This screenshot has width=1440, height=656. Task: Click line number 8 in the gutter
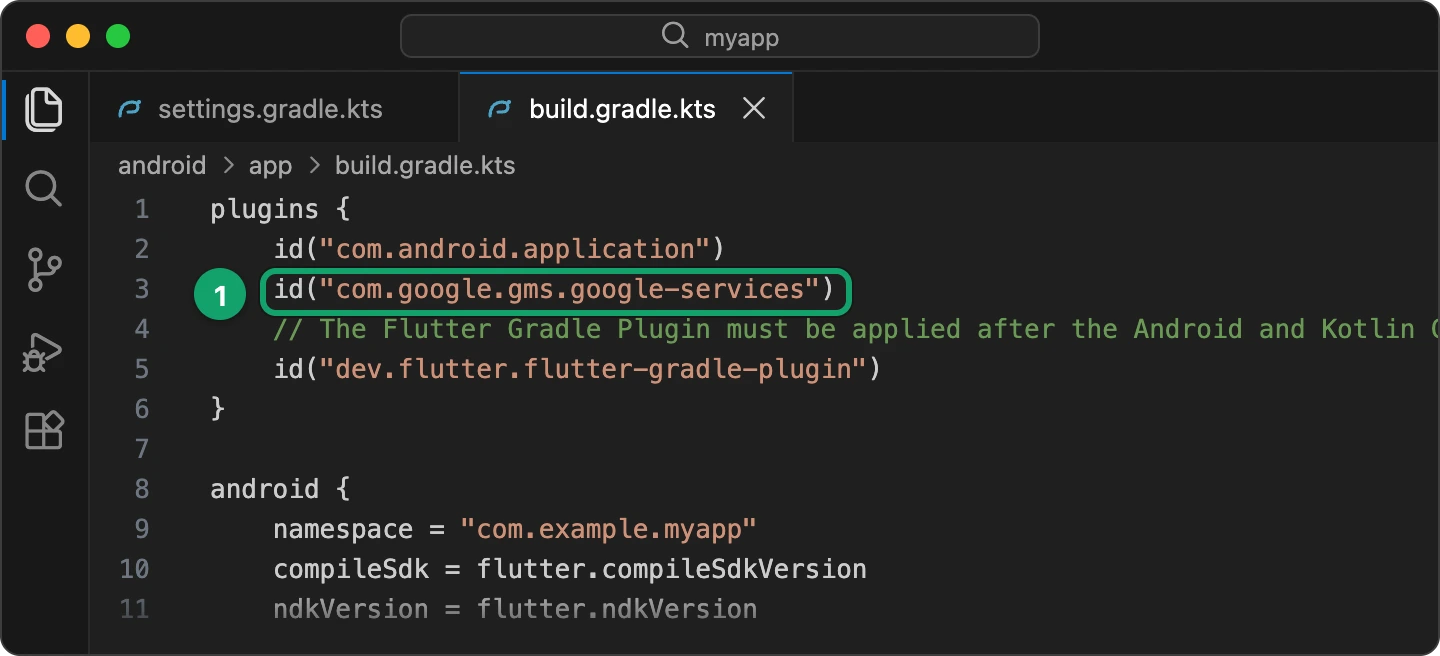point(141,489)
